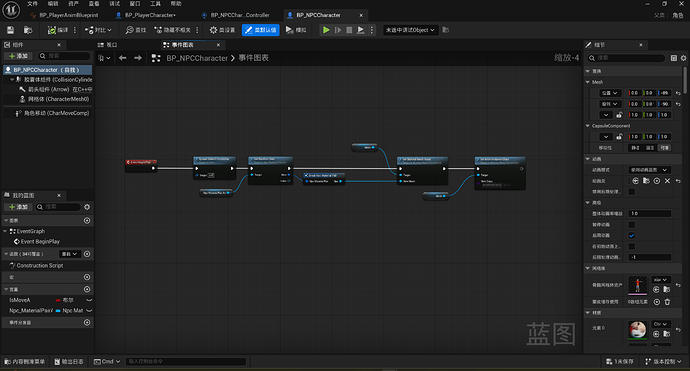Start play with the green play button

coord(326,30)
